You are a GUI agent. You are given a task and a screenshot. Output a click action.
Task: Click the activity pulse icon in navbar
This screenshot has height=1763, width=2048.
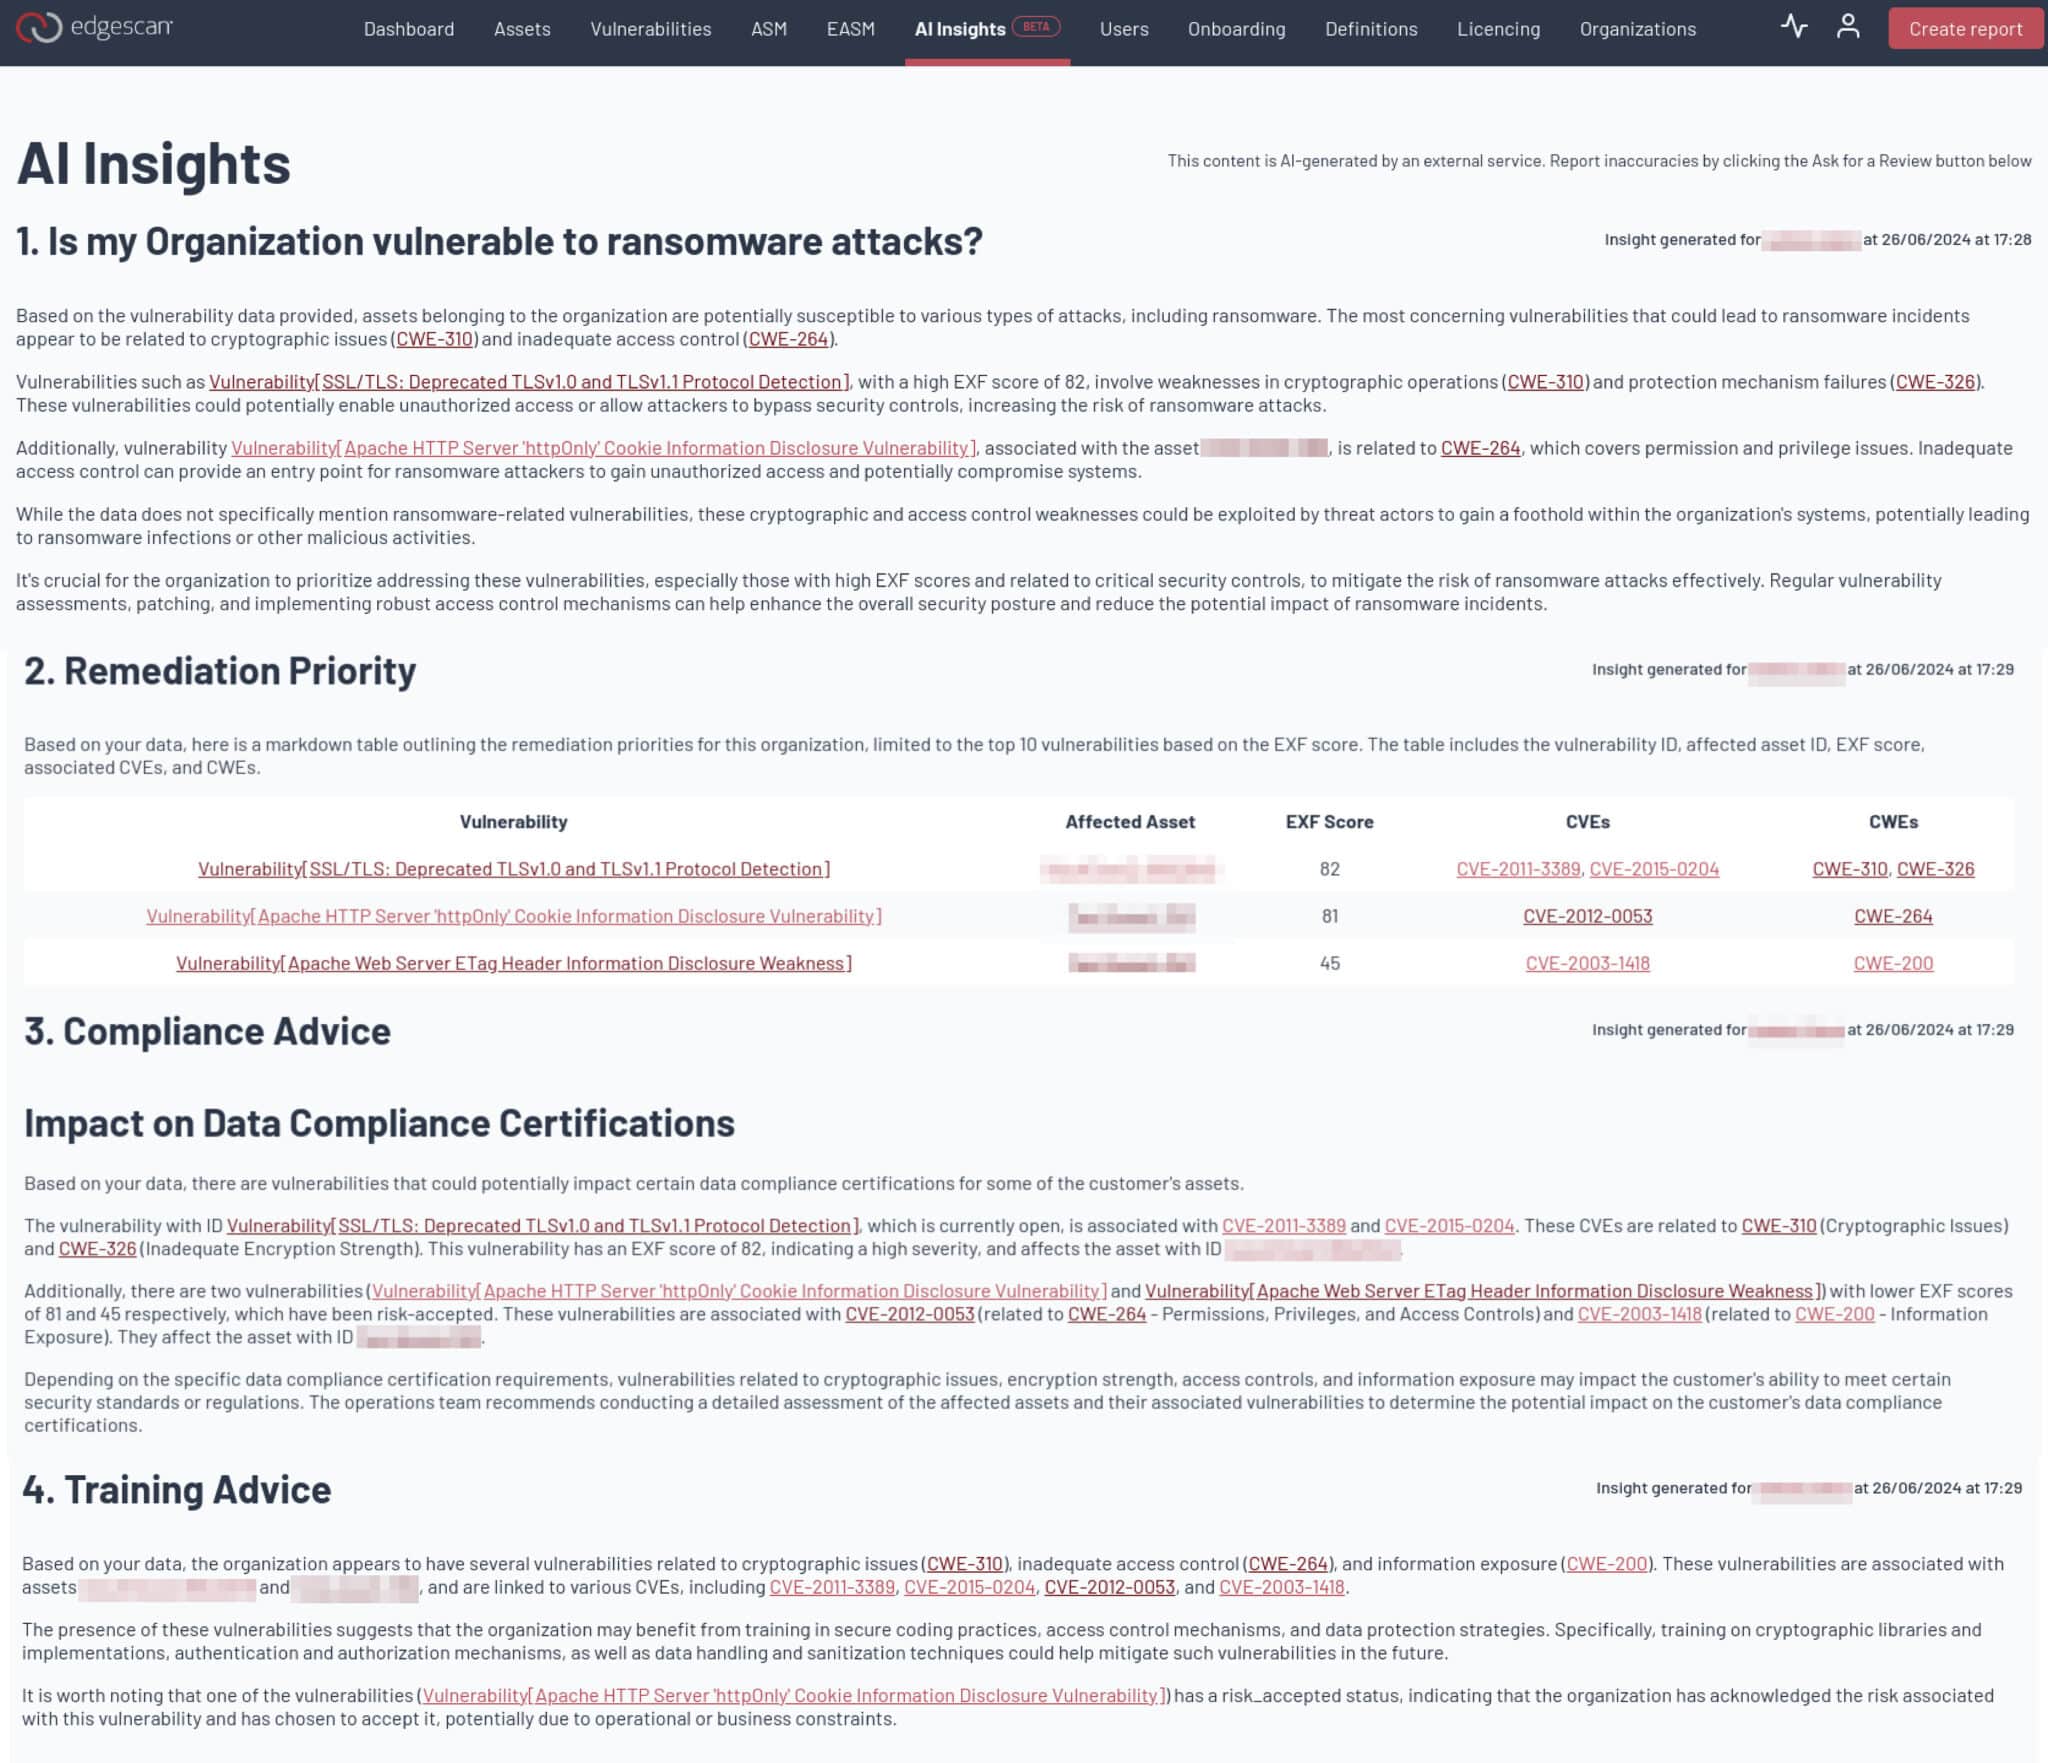coord(1795,29)
